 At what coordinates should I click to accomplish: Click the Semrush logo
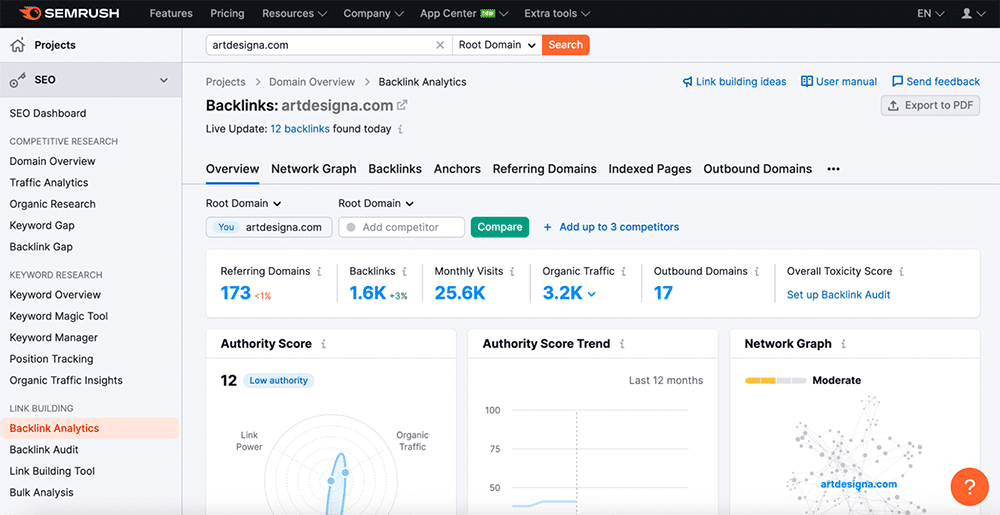(69, 13)
